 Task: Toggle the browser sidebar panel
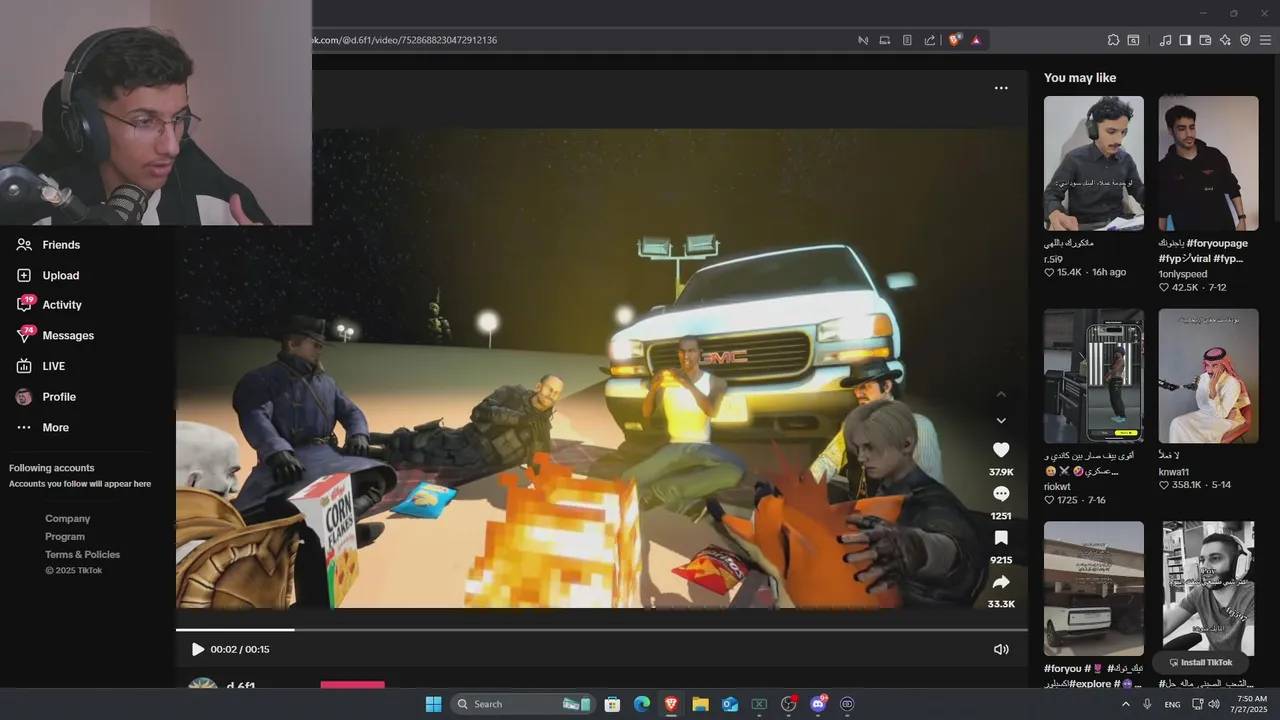(1185, 40)
